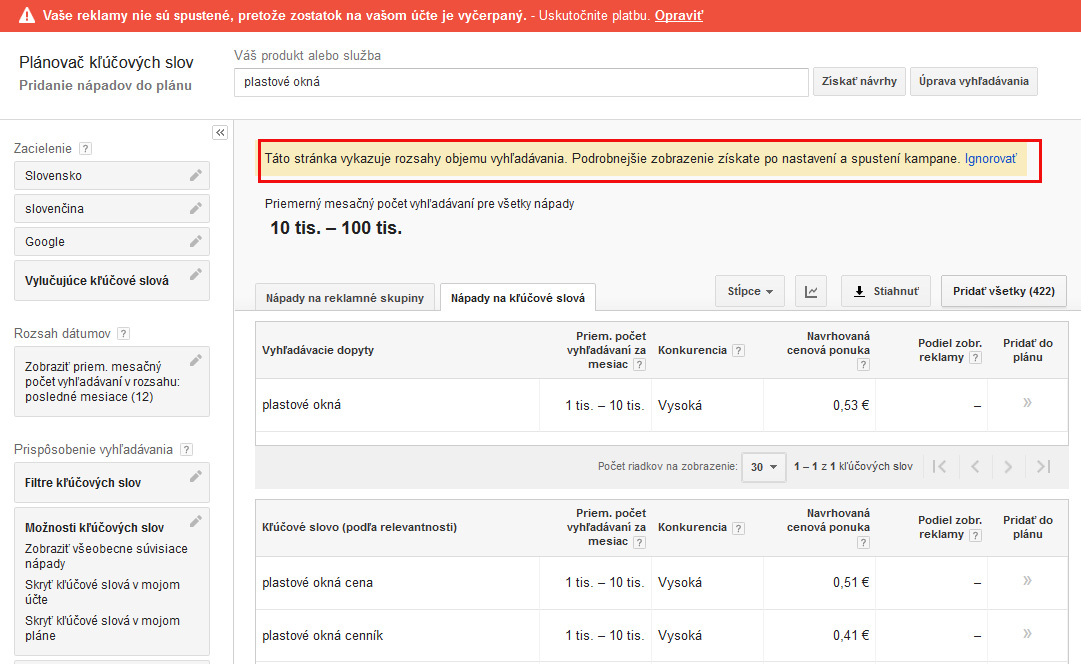
Task: Edit the date range pencil icon
Action: point(196,360)
